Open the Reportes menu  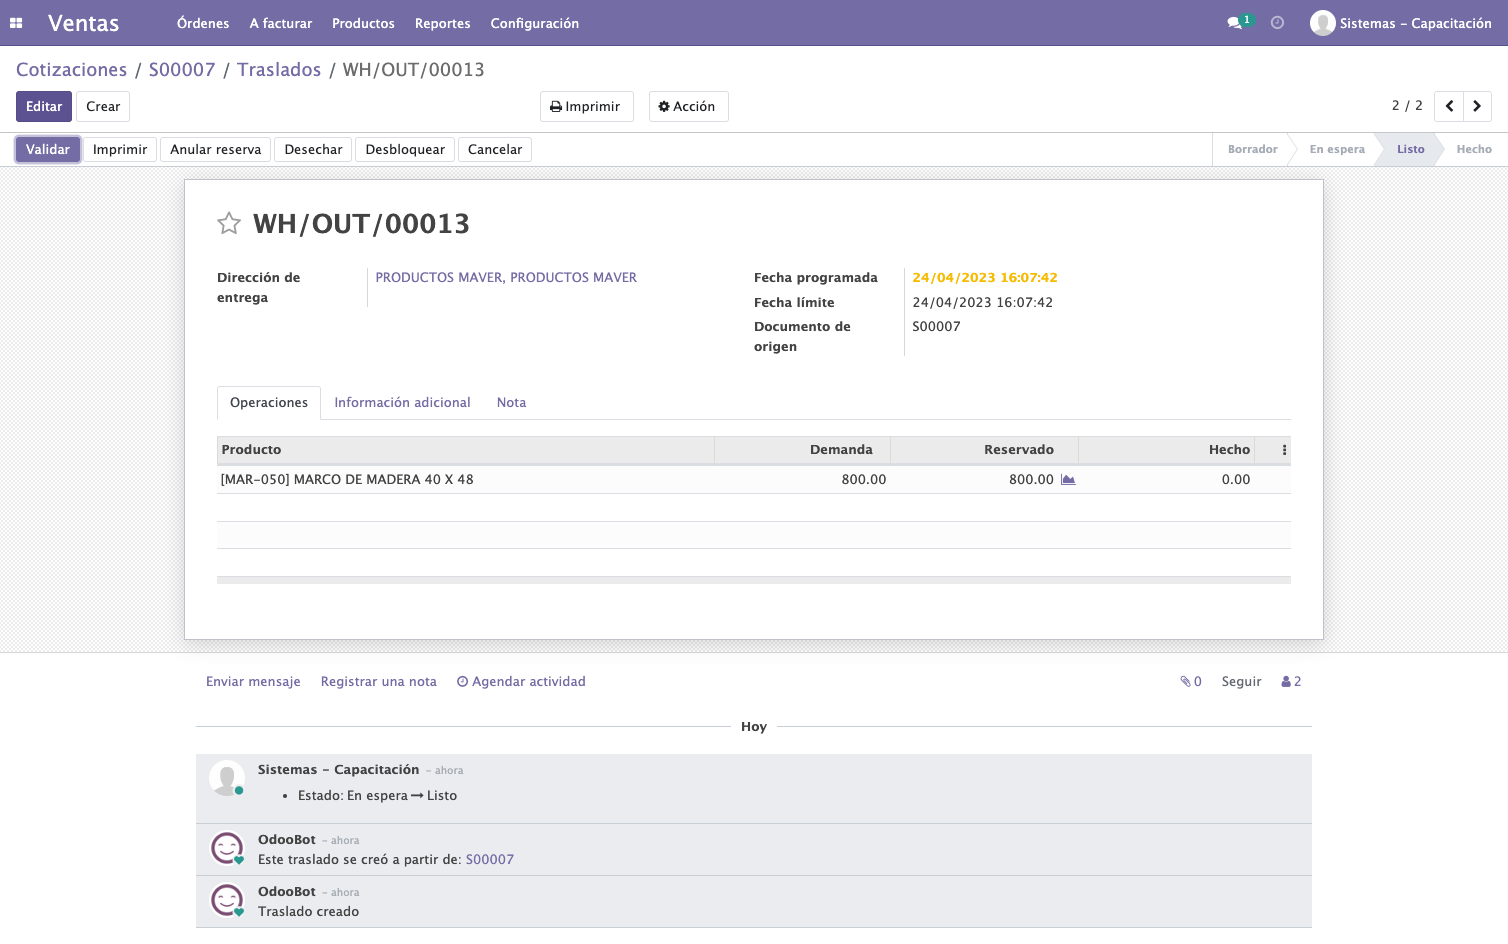[x=443, y=23]
